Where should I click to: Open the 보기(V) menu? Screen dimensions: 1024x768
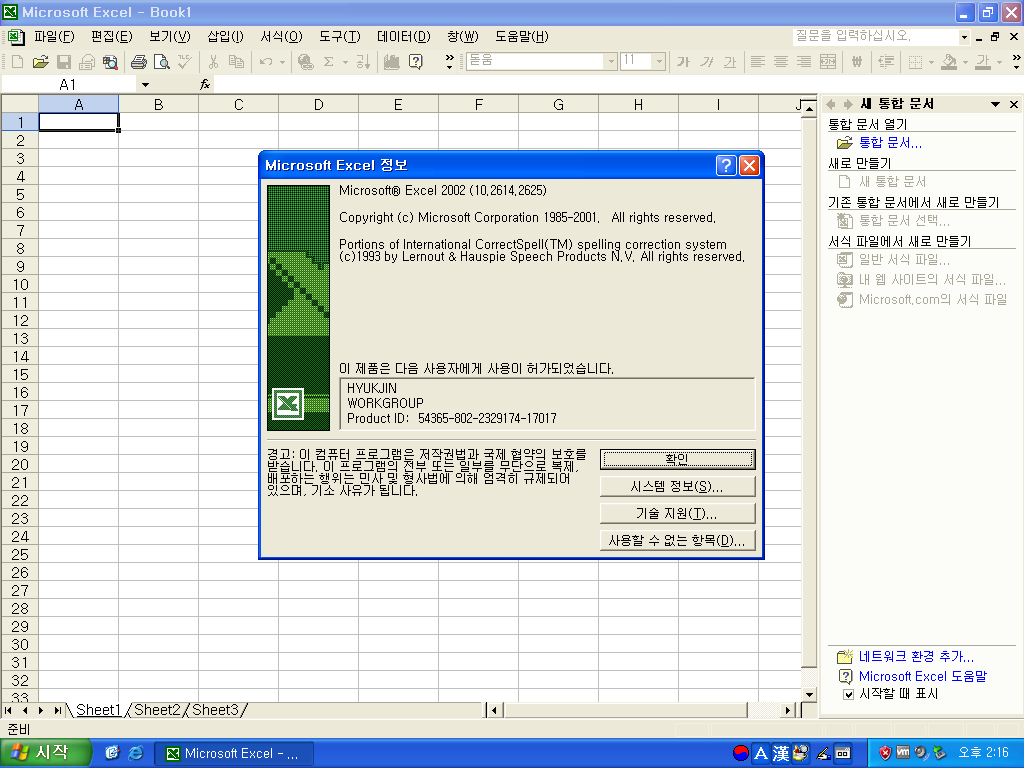click(170, 37)
